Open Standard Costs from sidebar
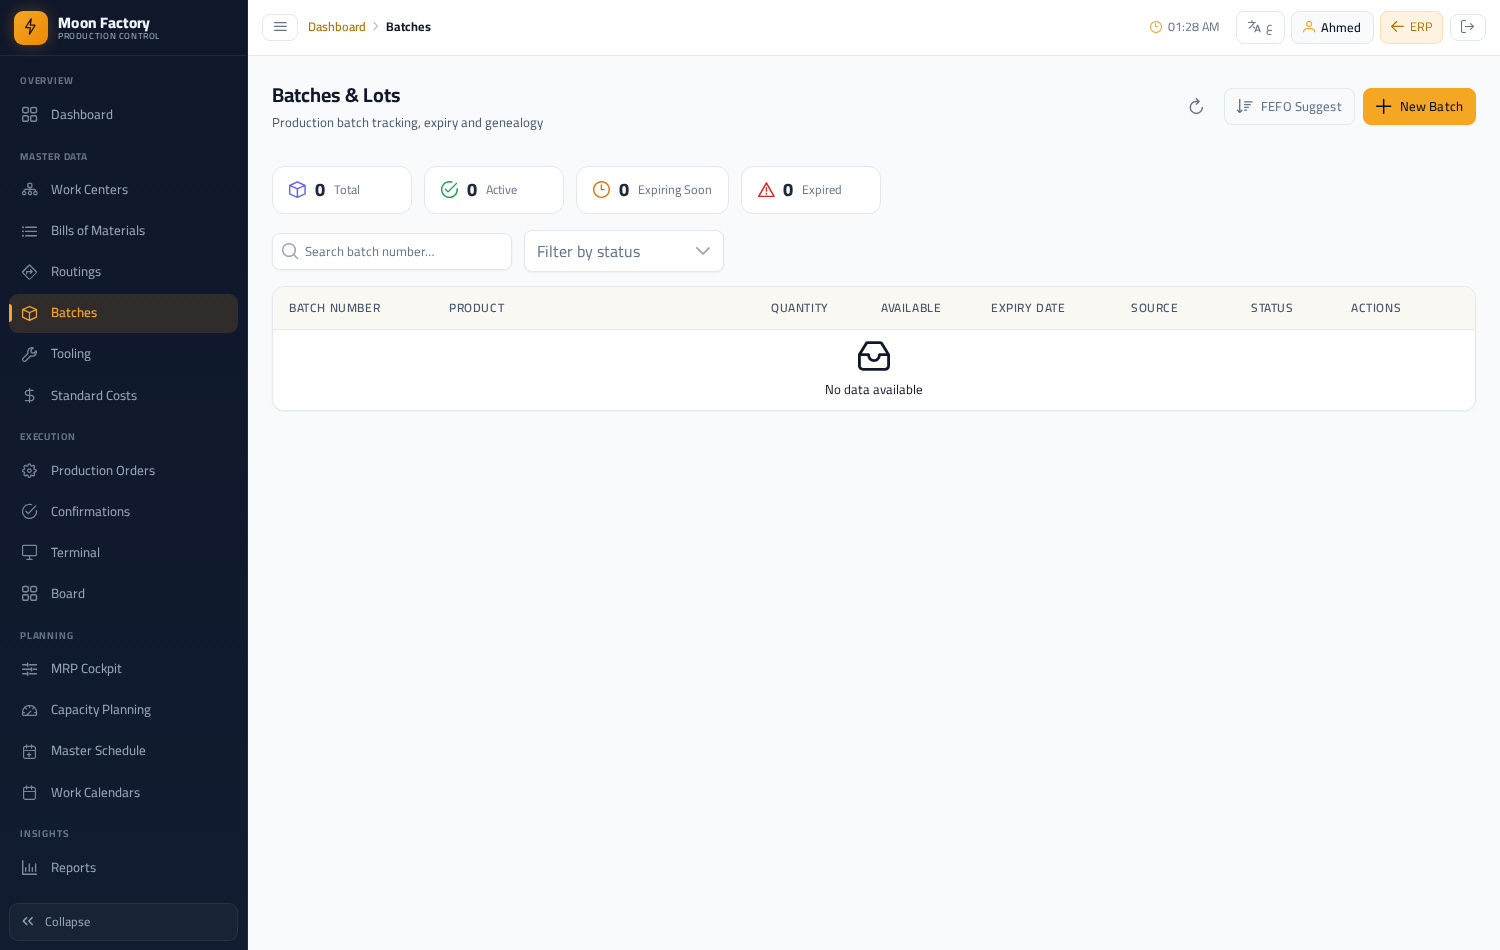This screenshot has height=950, width=1500. pos(123,396)
